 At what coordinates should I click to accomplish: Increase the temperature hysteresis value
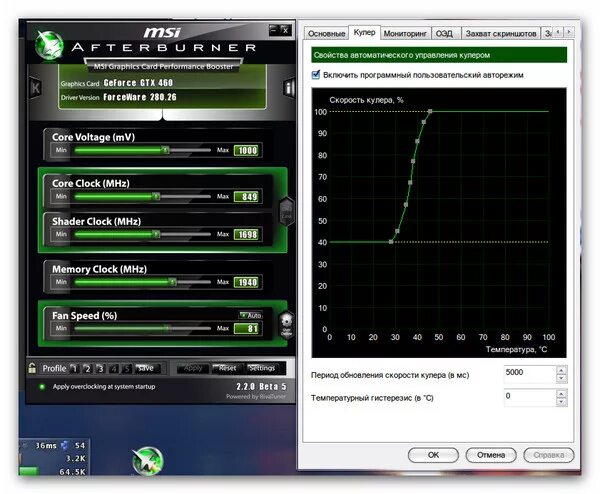click(561, 394)
